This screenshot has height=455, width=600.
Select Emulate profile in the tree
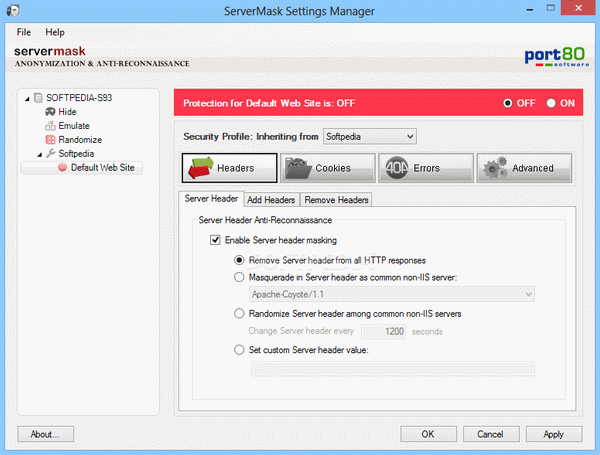[74, 126]
